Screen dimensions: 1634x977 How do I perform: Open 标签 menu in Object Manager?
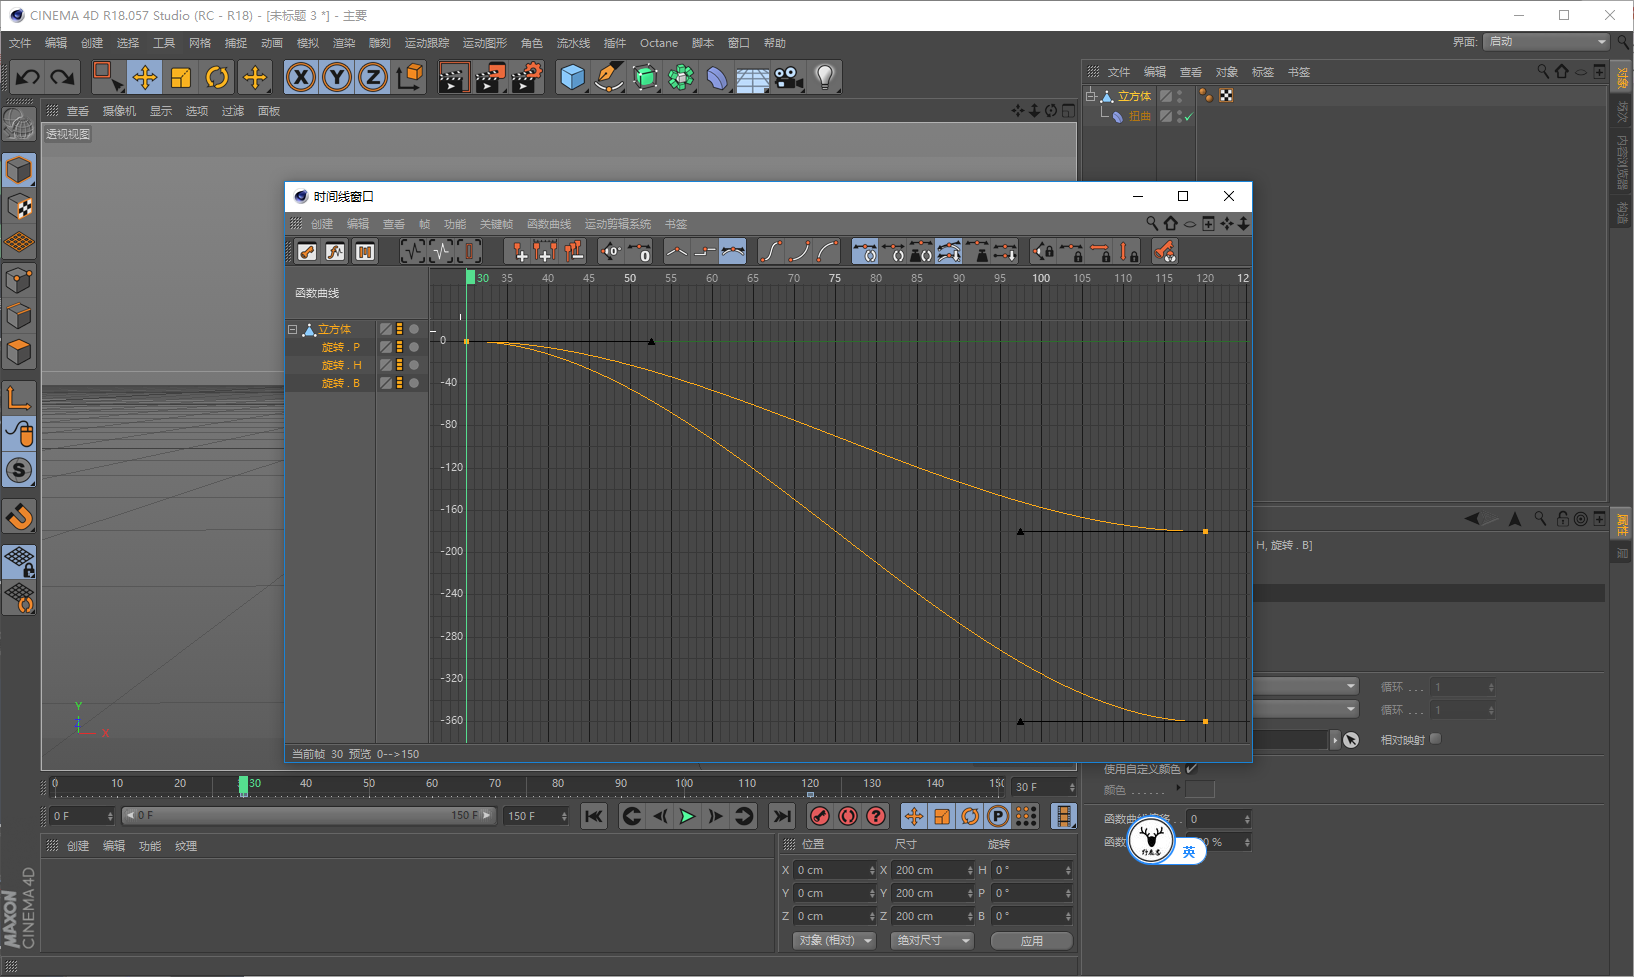(1263, 72)
